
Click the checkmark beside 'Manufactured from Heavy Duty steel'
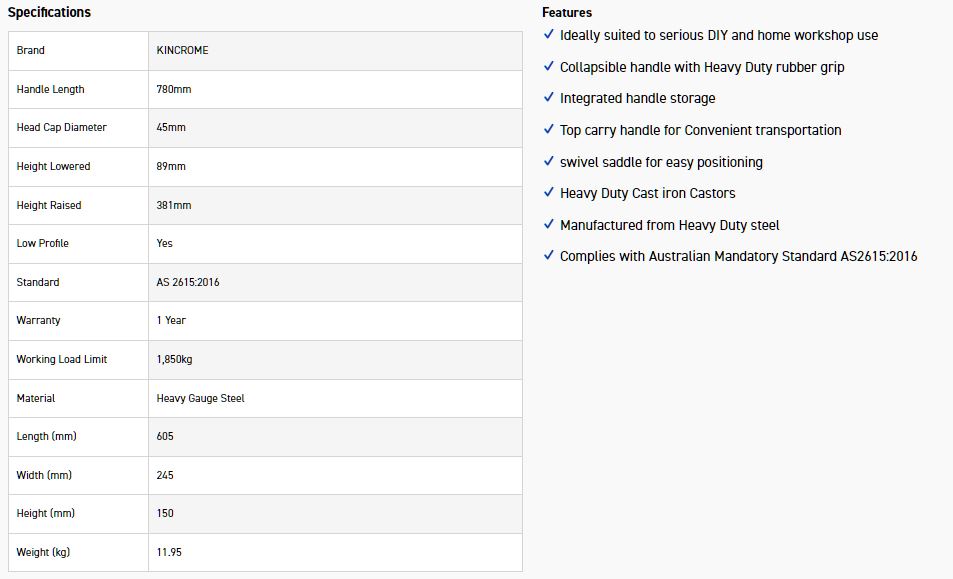(548, 225)
